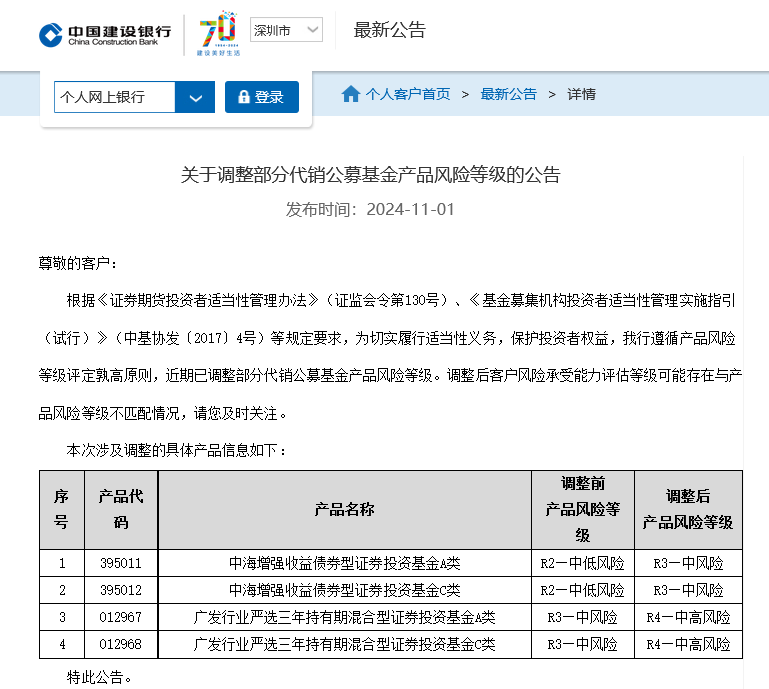The image size is (769, 689).
Task: Click the China Construction Bank logo
Action: point(105,35)
